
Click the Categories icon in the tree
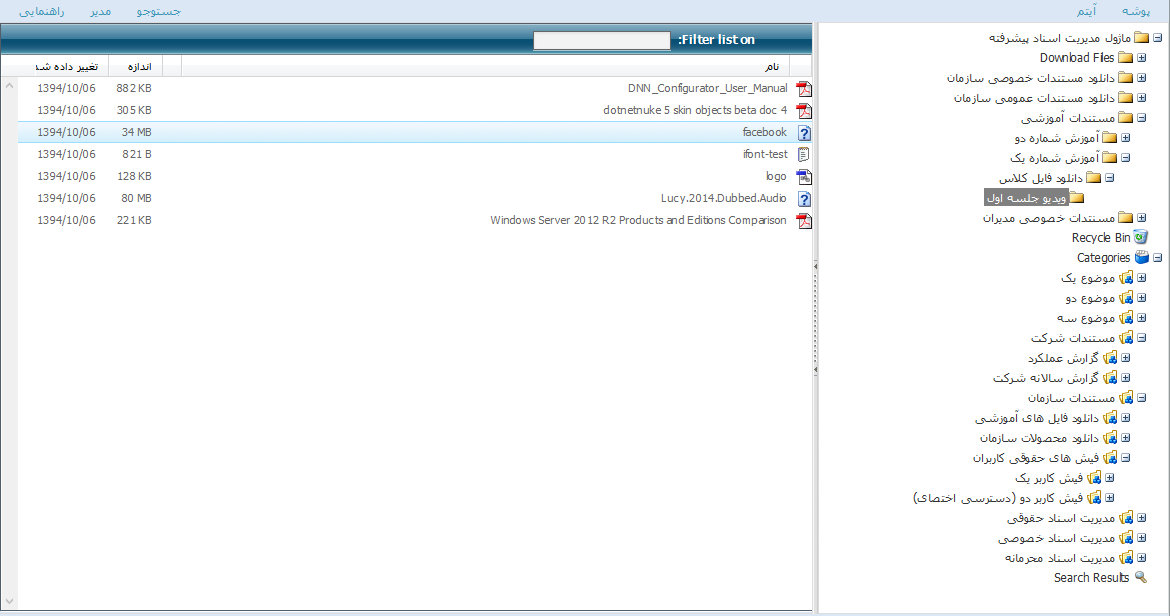1141,258
